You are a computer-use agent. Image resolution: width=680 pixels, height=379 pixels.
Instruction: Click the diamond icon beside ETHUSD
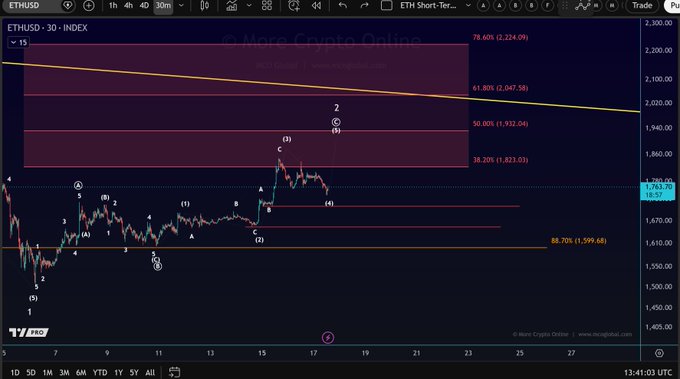pos(68,6)
